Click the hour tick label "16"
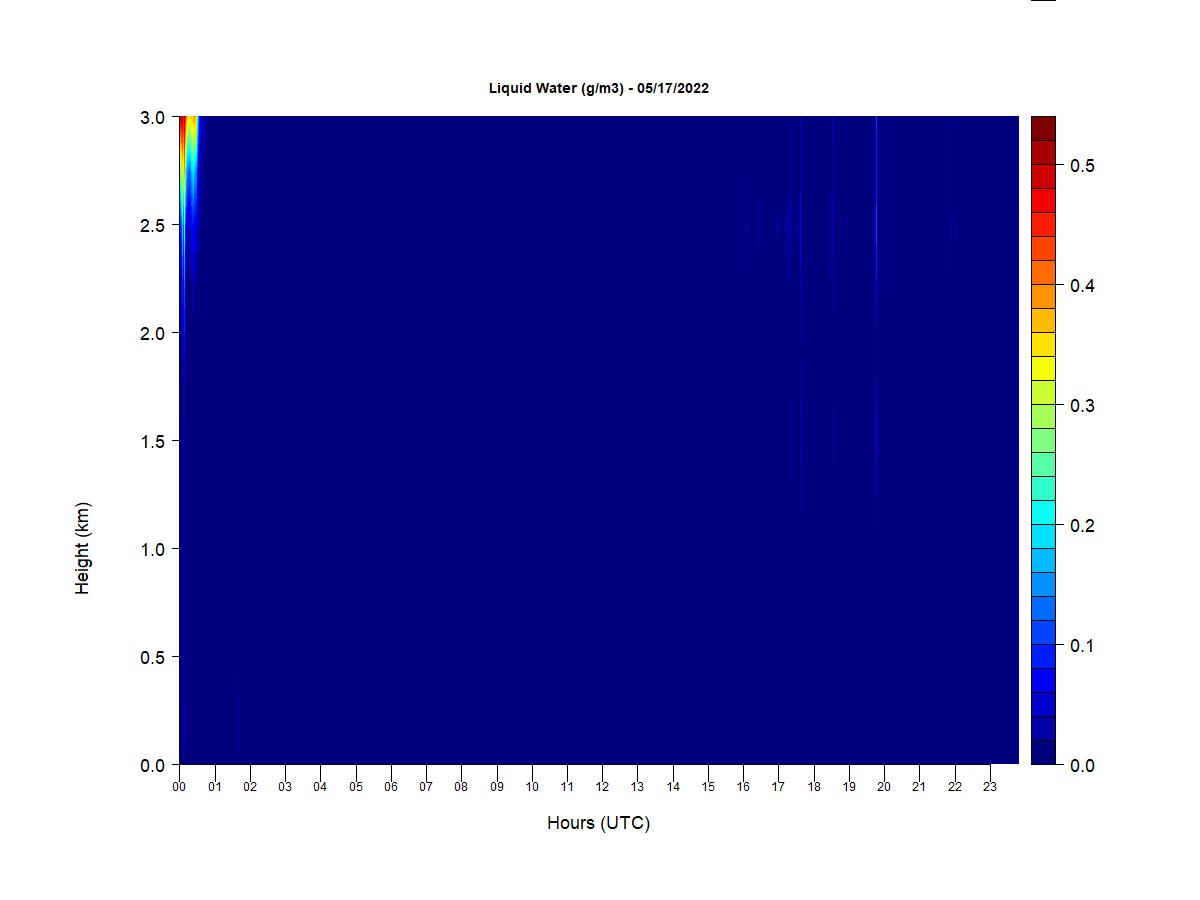1200x900 pixels. (x=744, y=787)
